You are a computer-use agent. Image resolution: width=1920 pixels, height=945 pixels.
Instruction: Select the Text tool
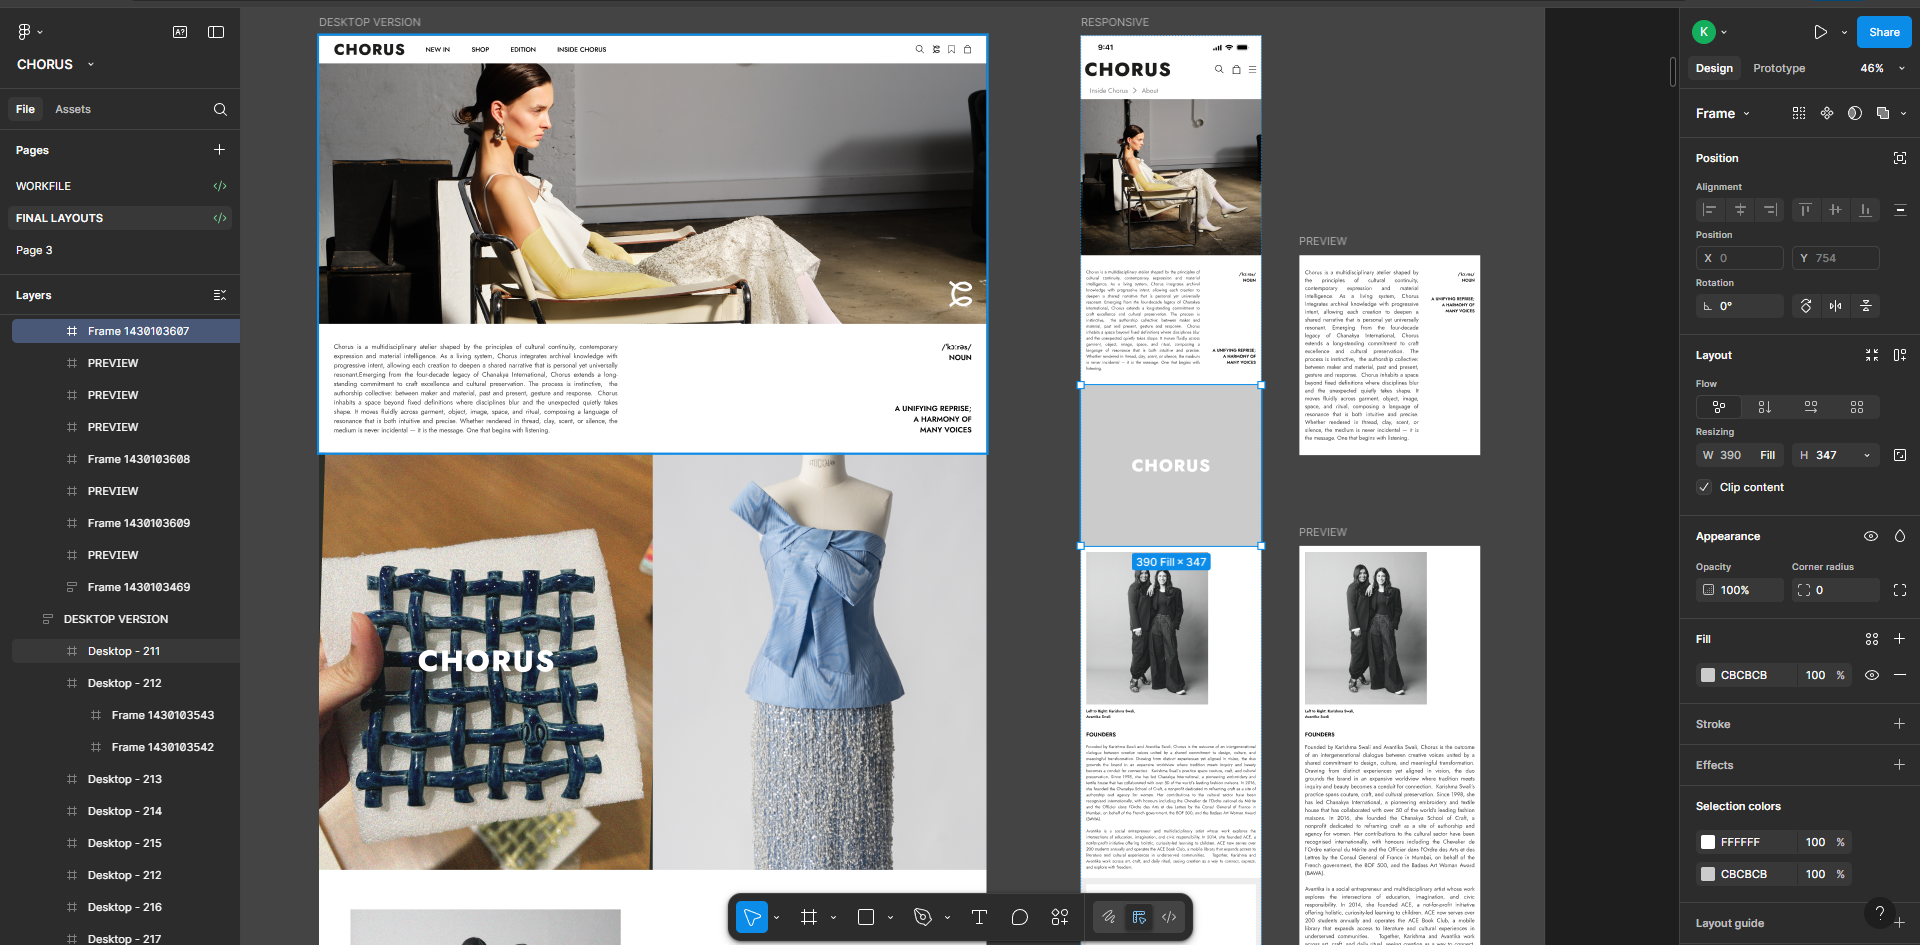click(x=979, y=917)
